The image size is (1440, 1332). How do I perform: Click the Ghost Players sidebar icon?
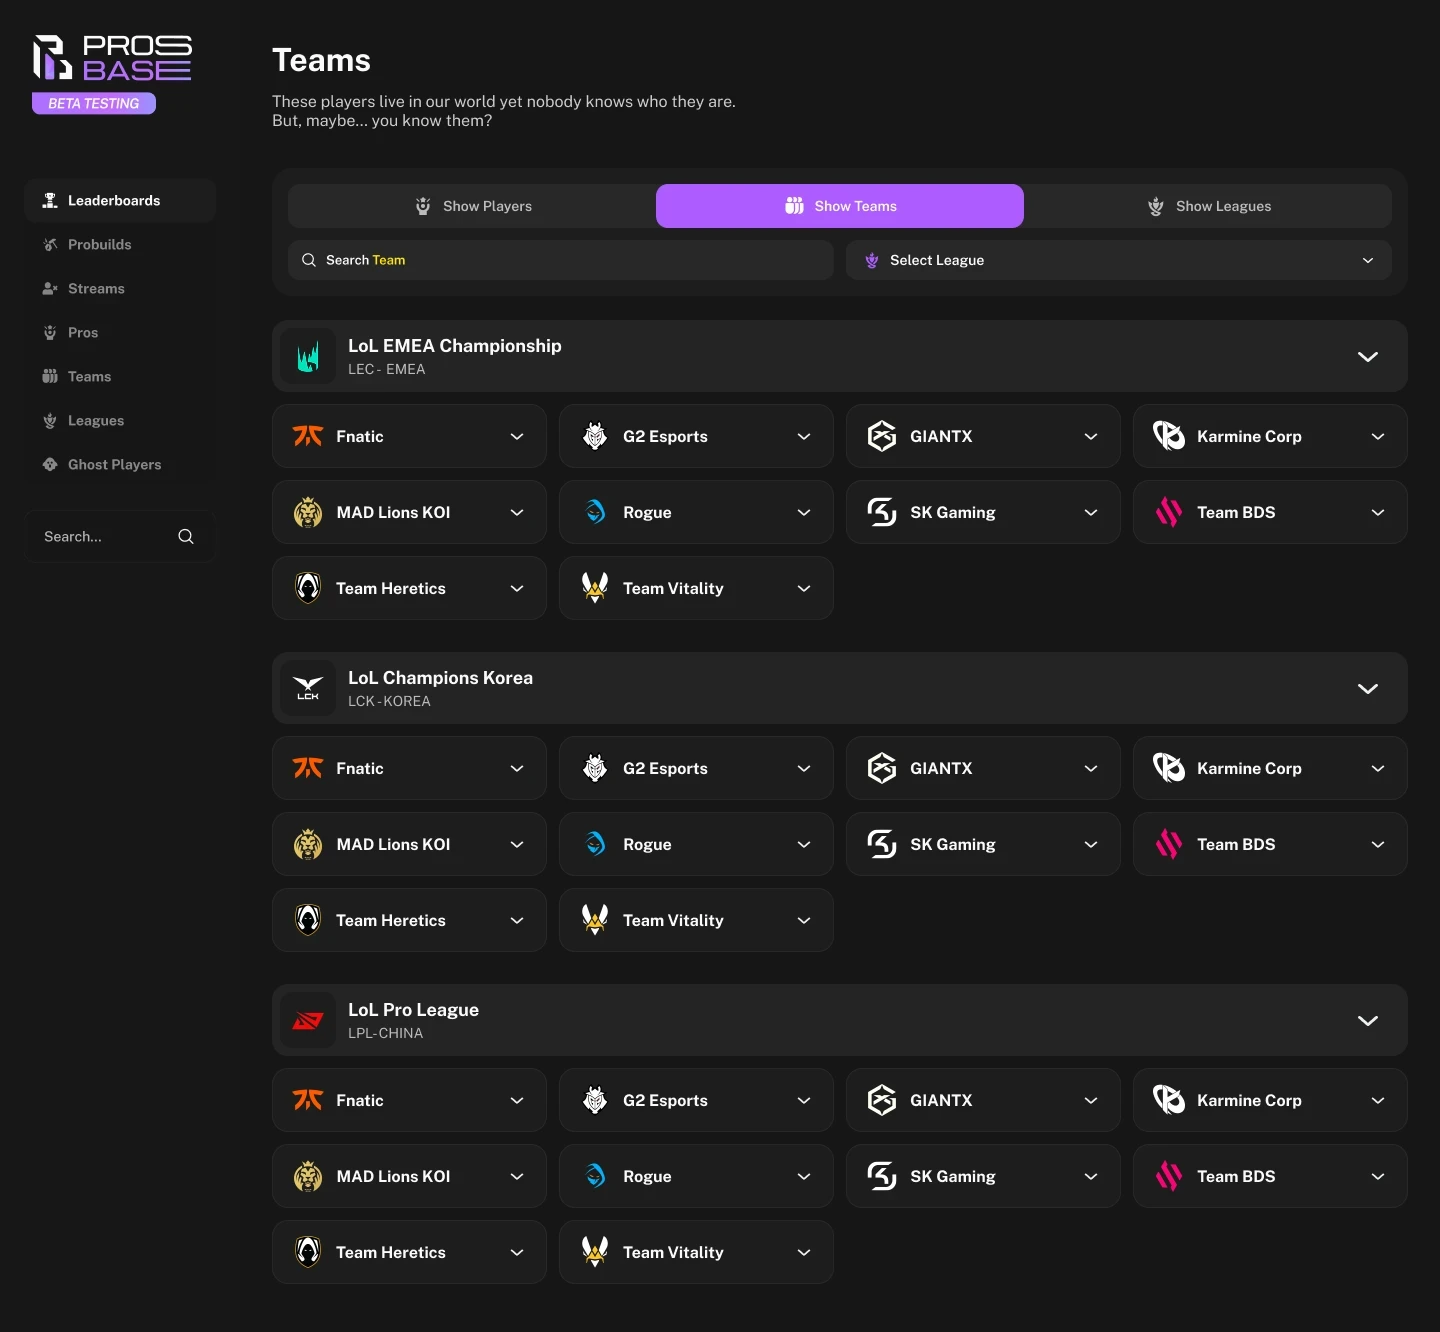click(x=50, y=465)
